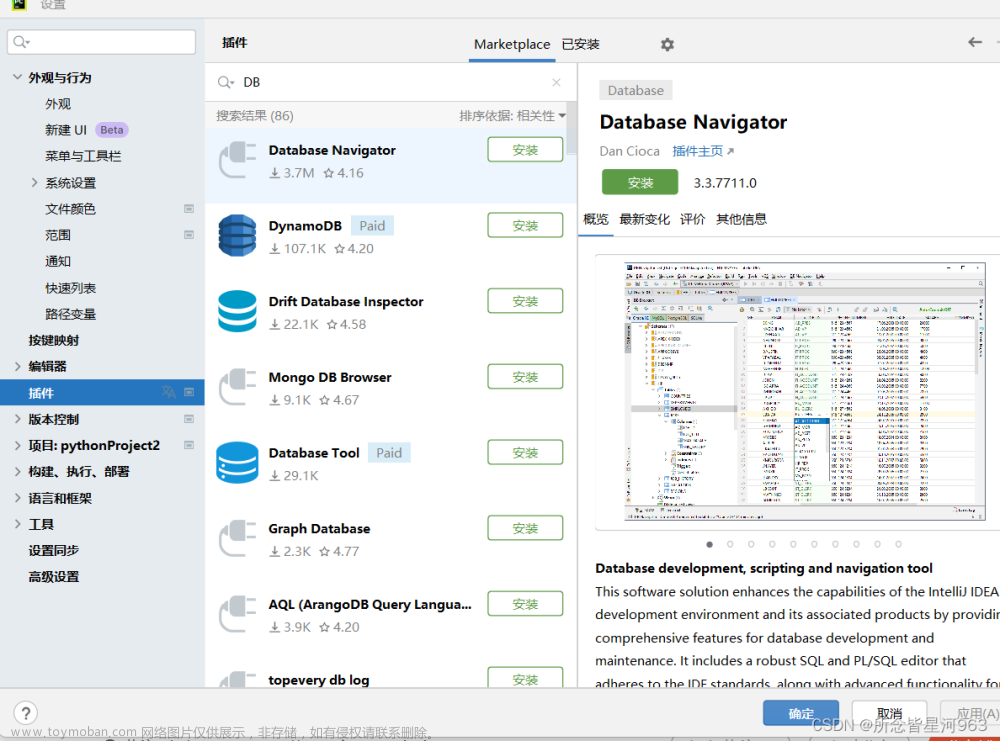Screen dimensions: 1000x741
Task: Select 高级设置 settings item
Action: pyautogui.click(x=54, y=576)
